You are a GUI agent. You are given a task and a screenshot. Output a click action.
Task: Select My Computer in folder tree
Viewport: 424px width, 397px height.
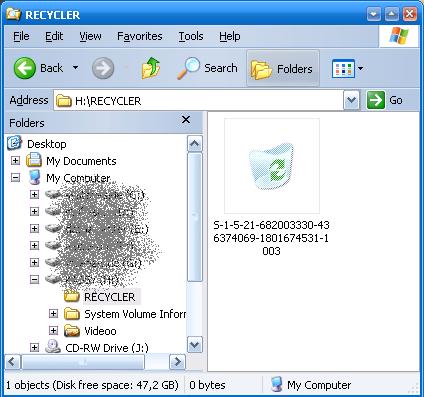(78, 178)
